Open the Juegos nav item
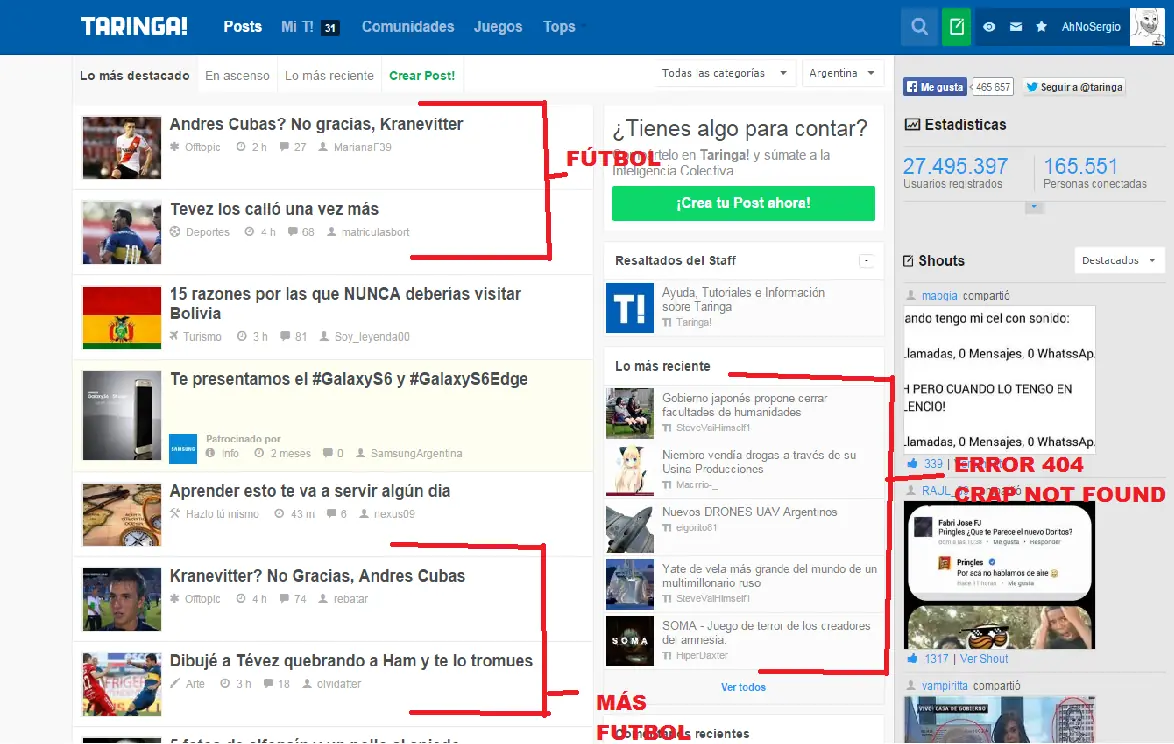 [498, 27]
